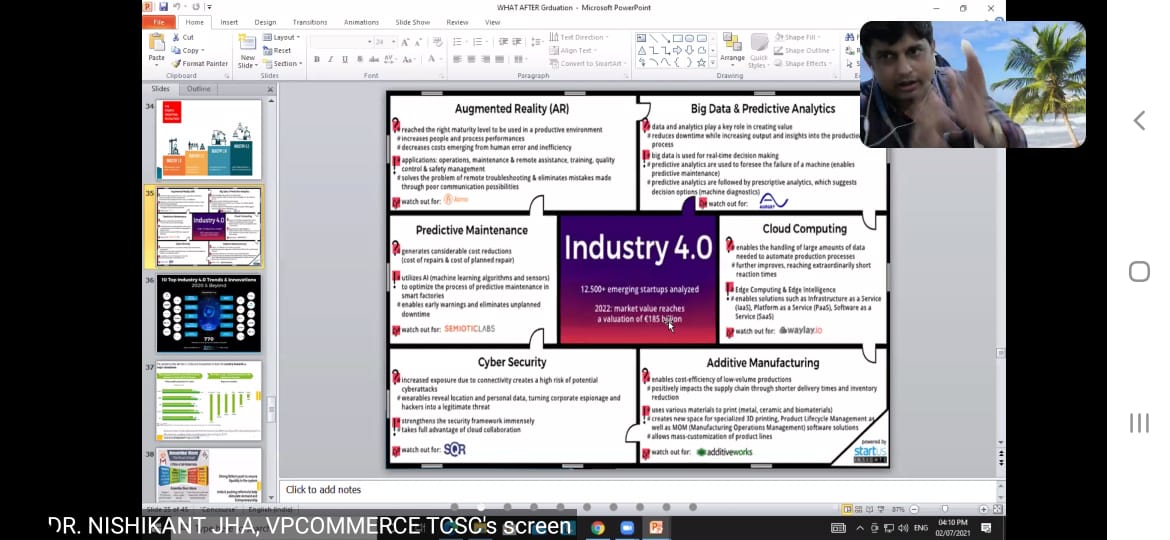1170x540 pixels.
Task: Select the Format Painter tool
Action: [174, 63]
